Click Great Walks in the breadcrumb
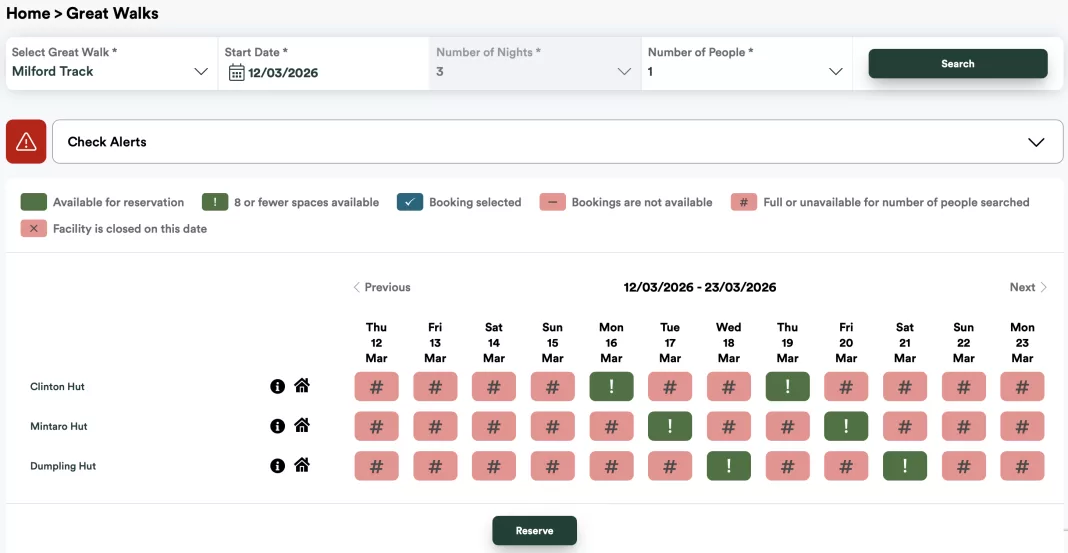The image size is (1068, 553). click(112, 13)
